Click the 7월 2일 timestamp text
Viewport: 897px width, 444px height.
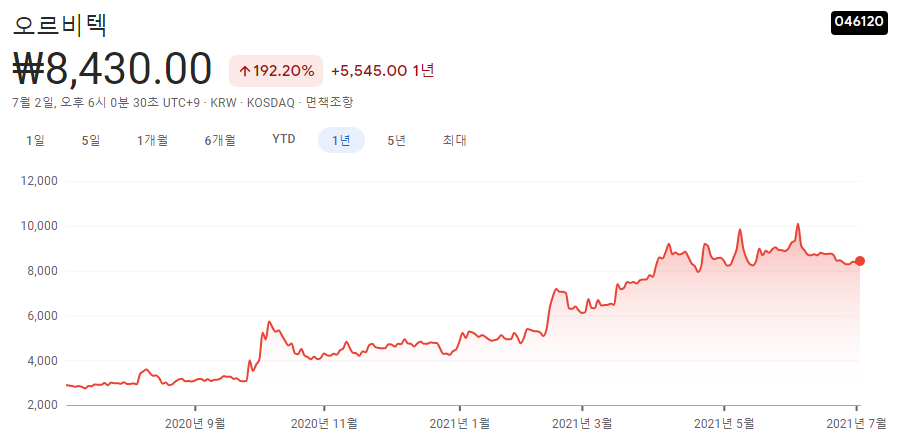[x=106, y=103]
